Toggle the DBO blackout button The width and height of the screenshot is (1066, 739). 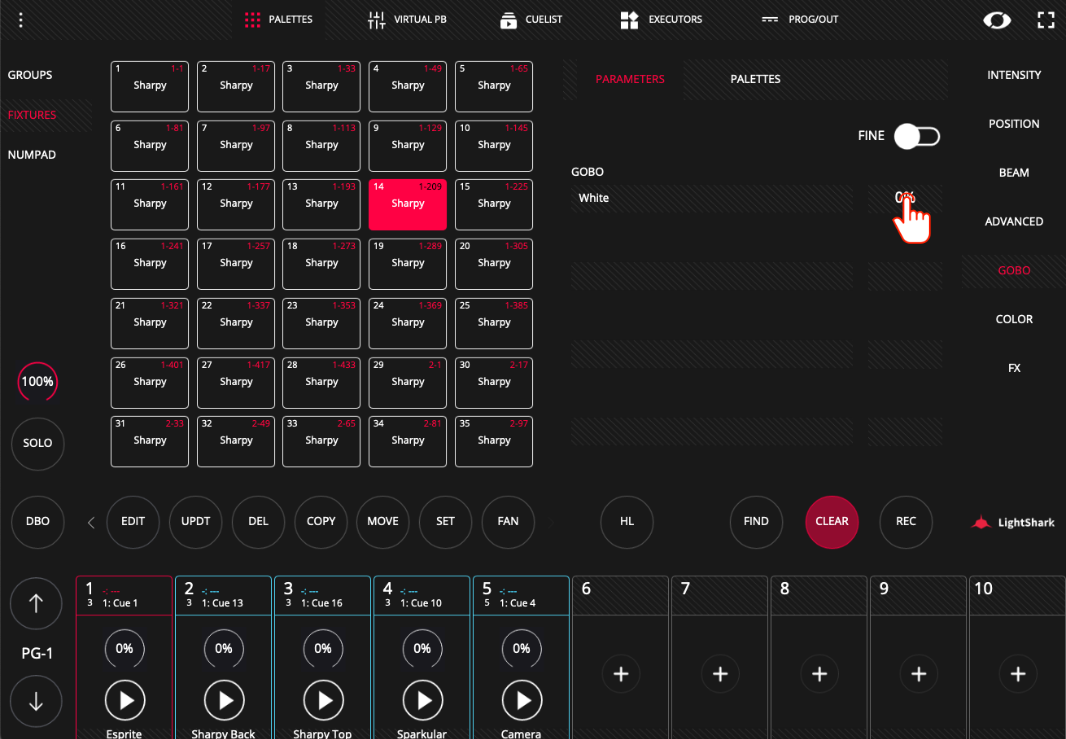pos(37,521)
